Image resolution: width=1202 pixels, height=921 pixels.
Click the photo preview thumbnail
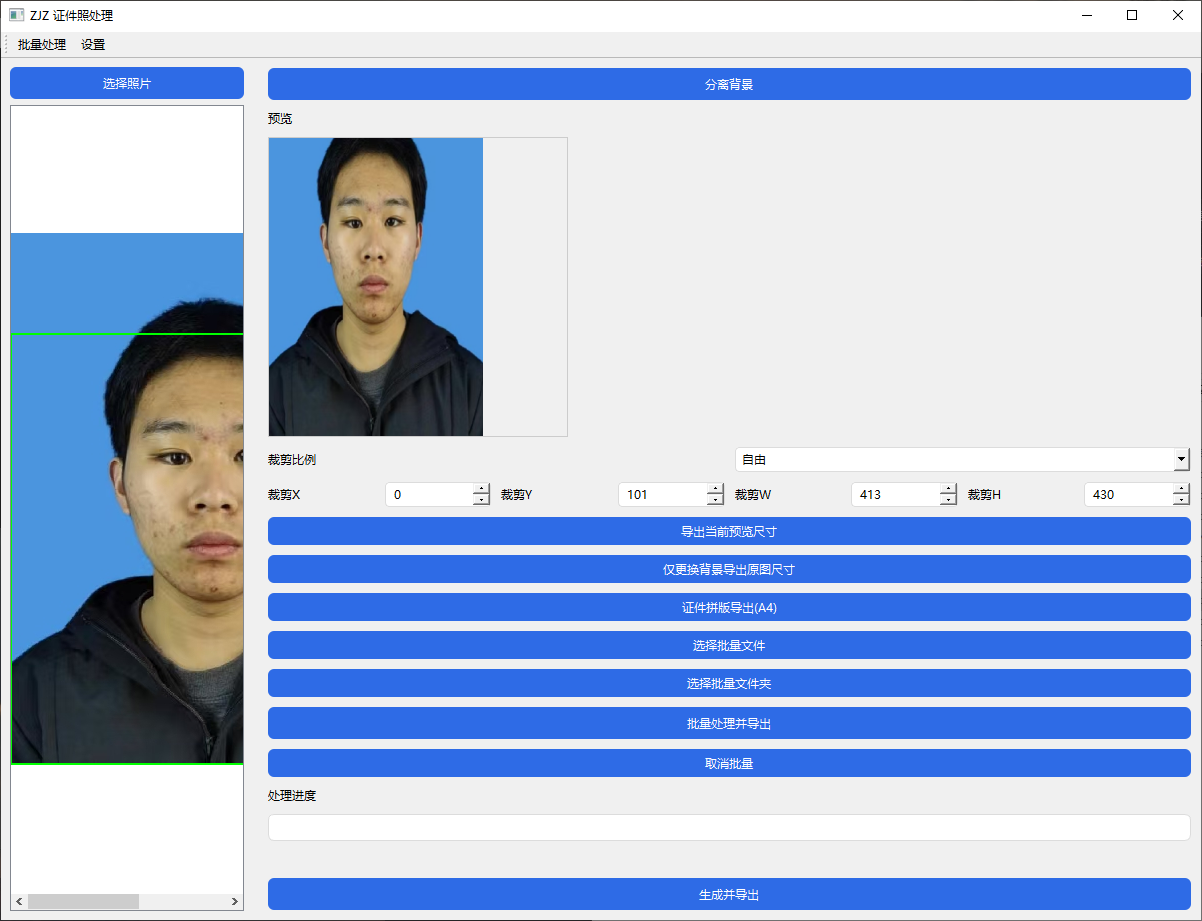point(375,286)
